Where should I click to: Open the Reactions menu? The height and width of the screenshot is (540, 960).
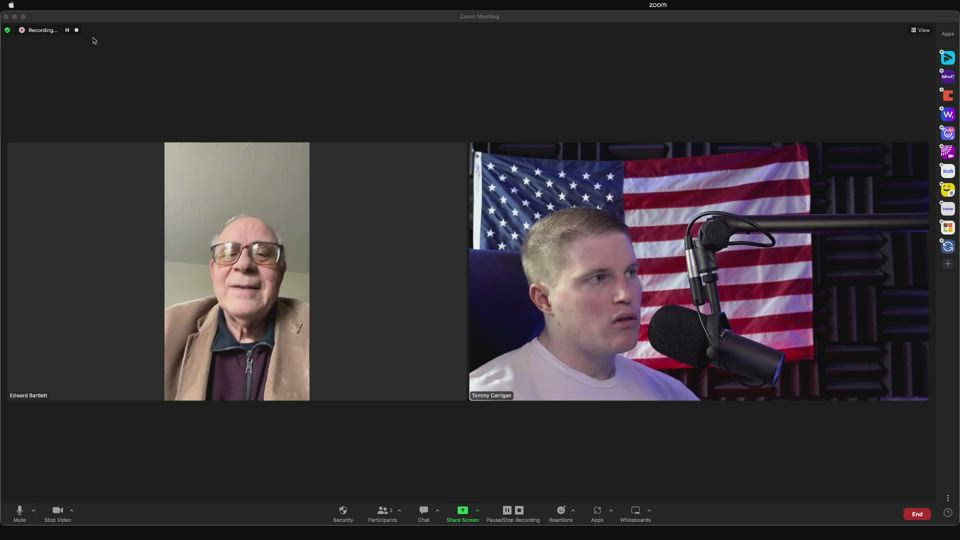pyautogui.click(x=560, y=513)
